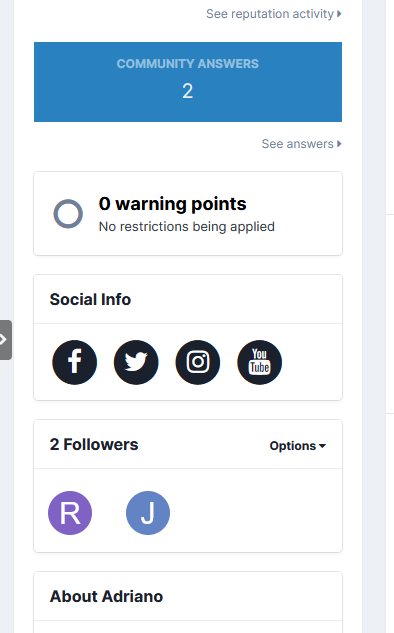The width and height of the screenshot is (394, 633).
Task: Open the Facebook social profile icon
Action: pos(75,362)
